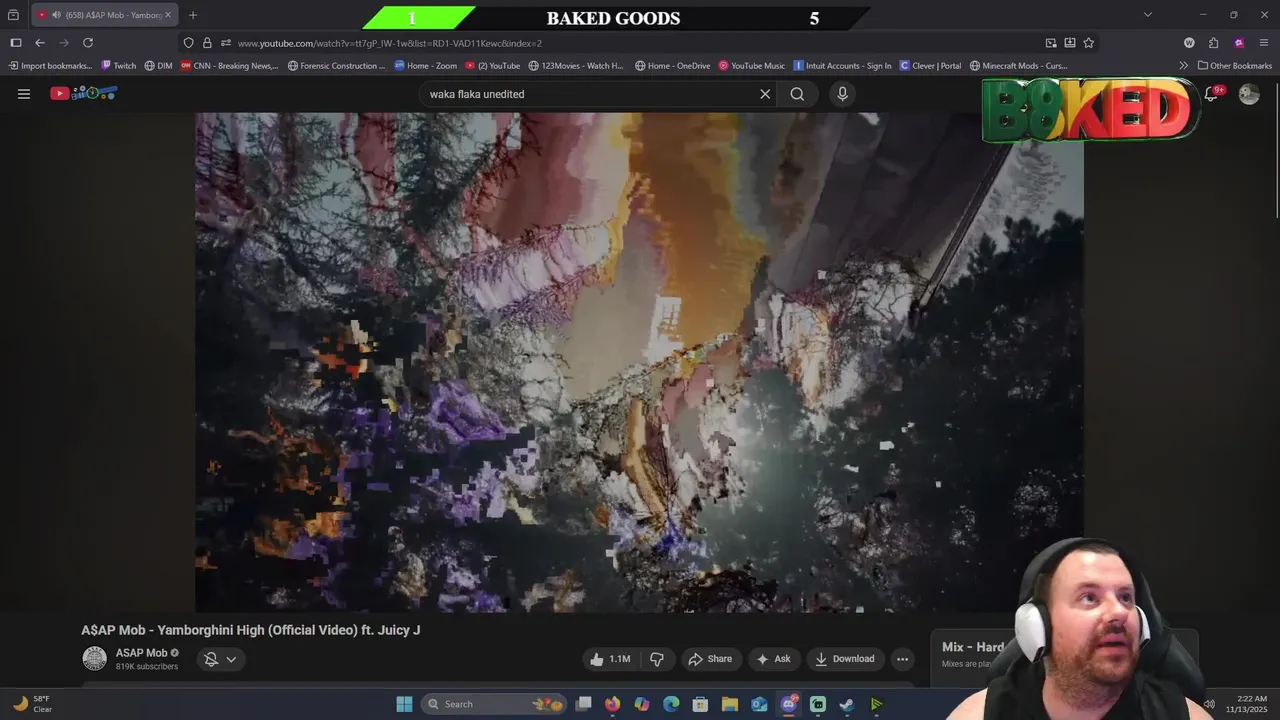The image size is (1280, 720).
Task: Open Forensic Construction bookmark
Action: 336,66
